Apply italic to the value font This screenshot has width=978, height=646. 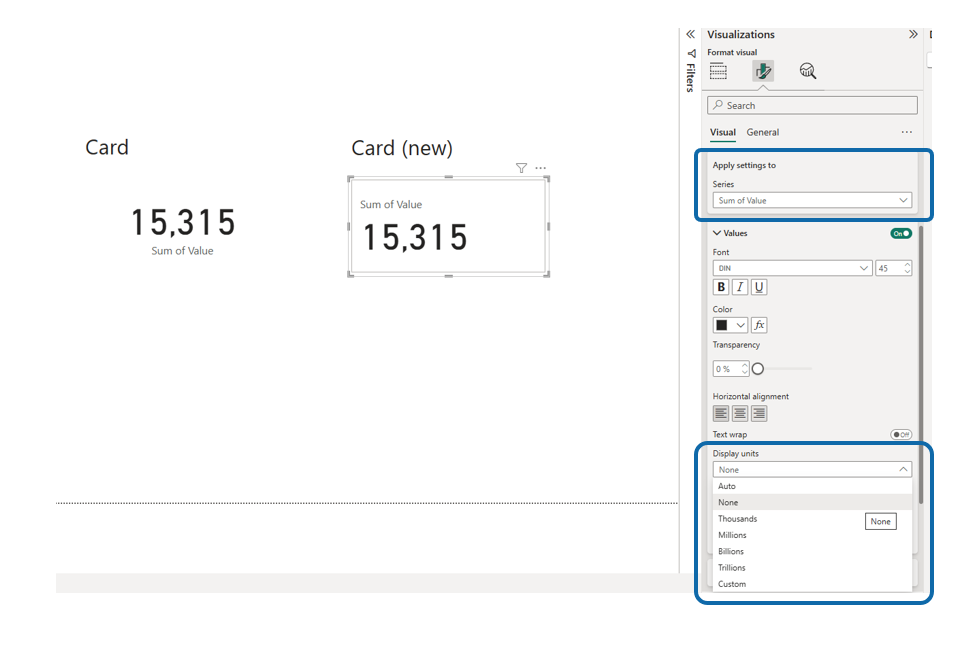740,287
